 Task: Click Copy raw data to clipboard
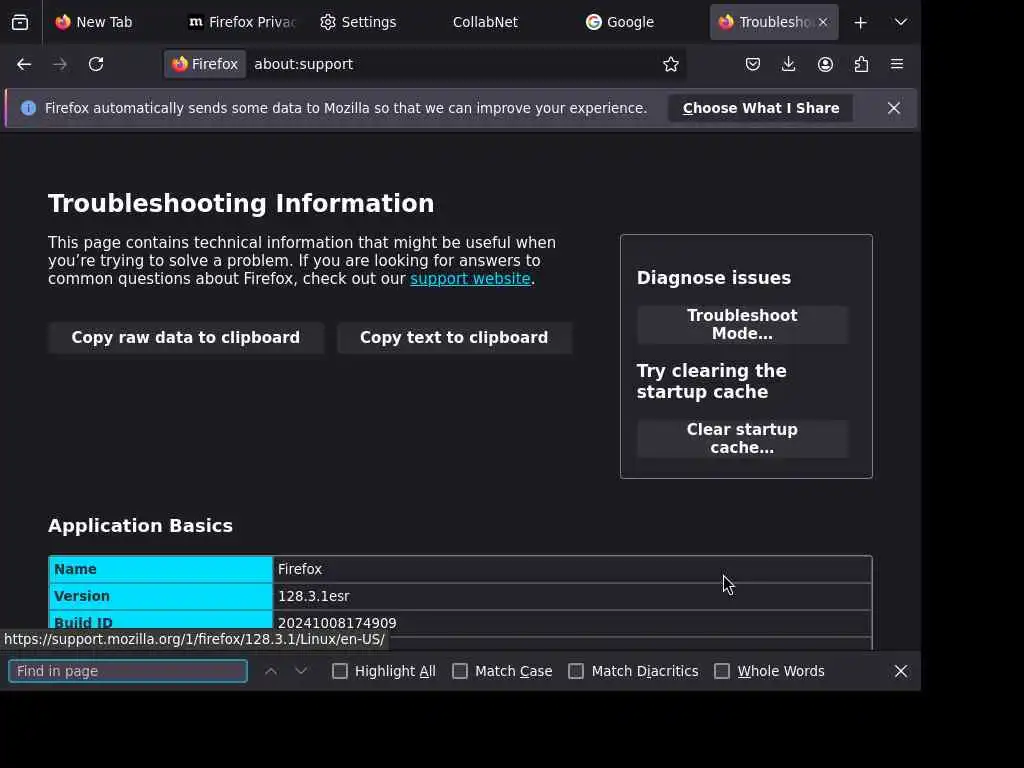pyautogui.click(x=185, y=338)
